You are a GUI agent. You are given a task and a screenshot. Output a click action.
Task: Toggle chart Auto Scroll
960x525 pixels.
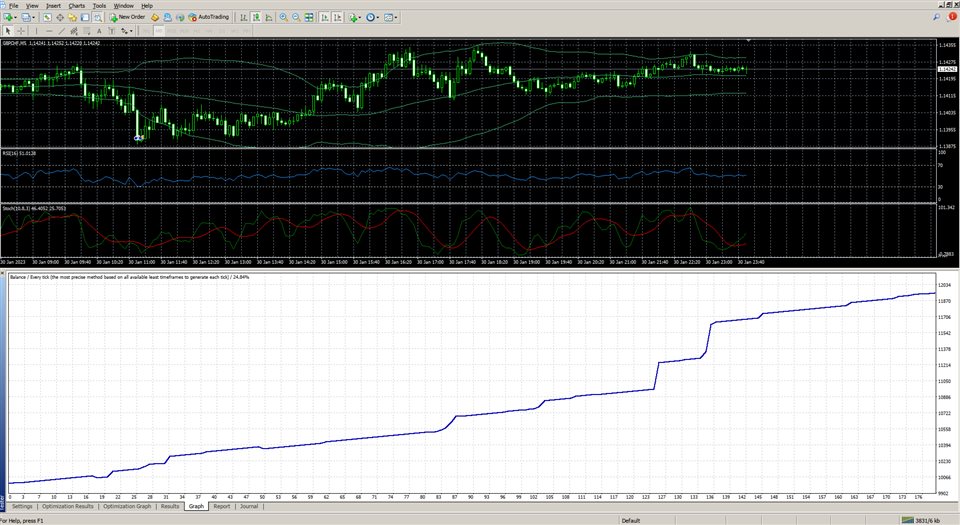click(324, 17)
